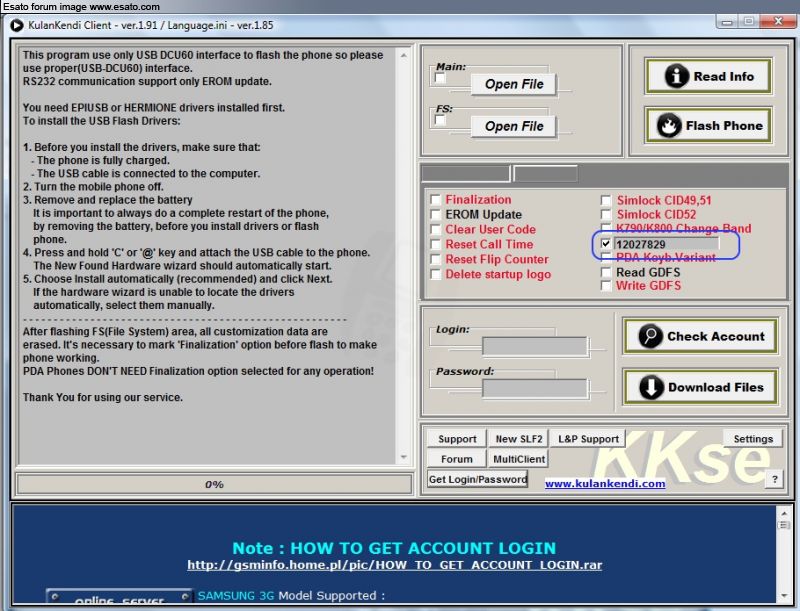Enable the Finalization option
The height and width of the screenshot is (611, 800).
click(436, 199)
